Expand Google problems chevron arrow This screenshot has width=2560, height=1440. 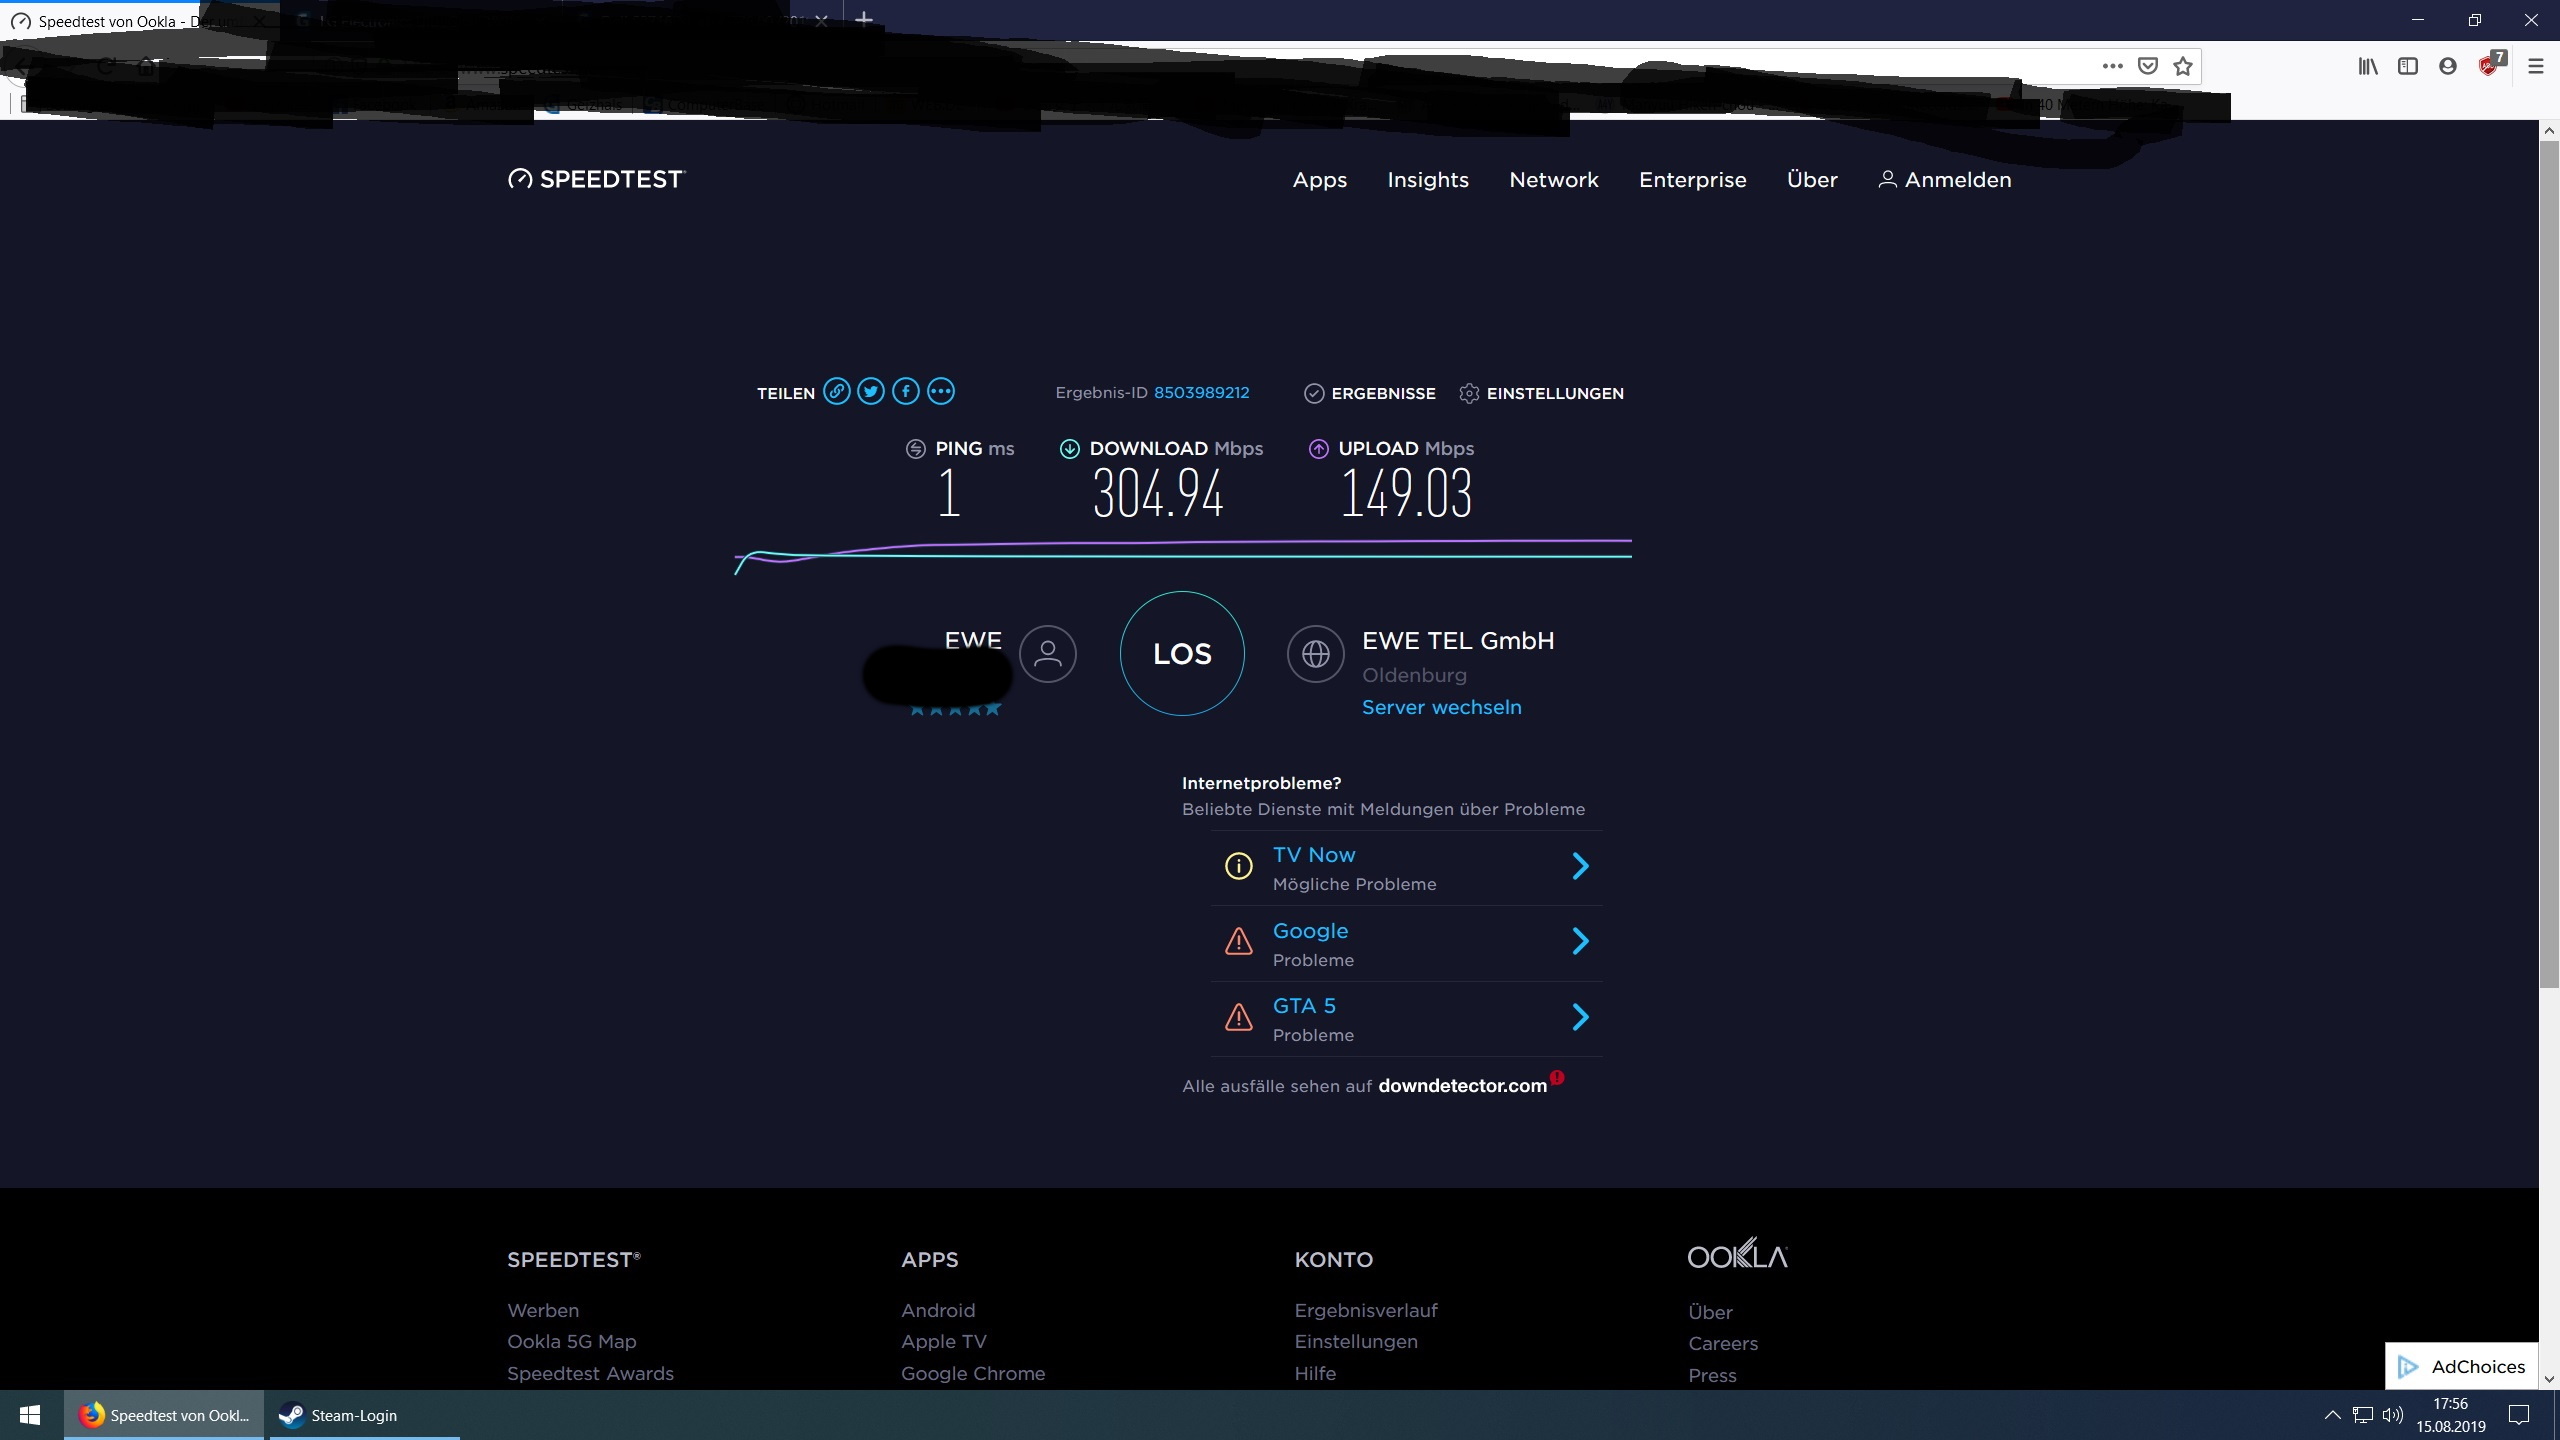tap(1580, 941)
